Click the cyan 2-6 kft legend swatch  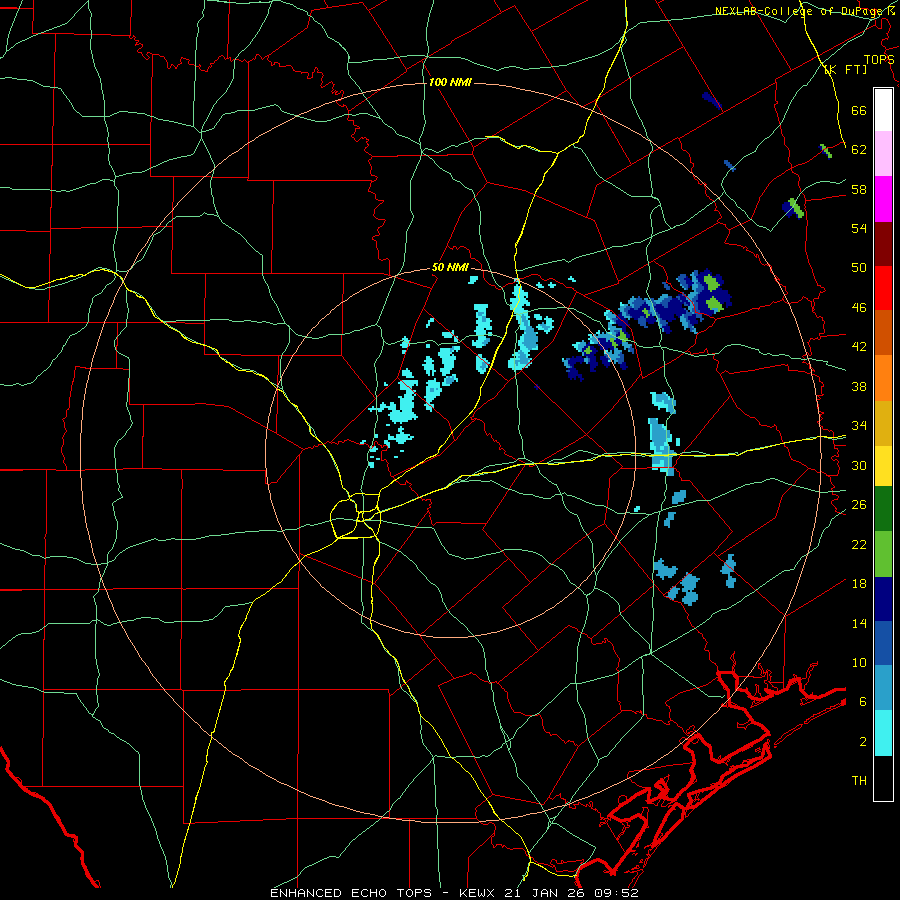[883, 733]
